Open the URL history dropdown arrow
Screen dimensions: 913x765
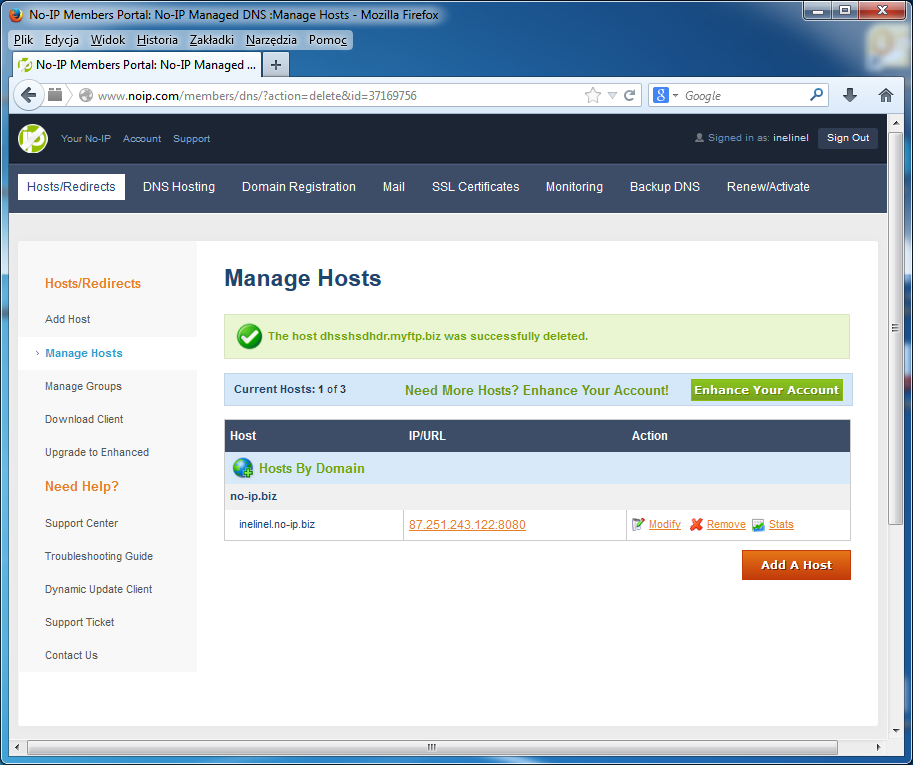tap(612, 95)
